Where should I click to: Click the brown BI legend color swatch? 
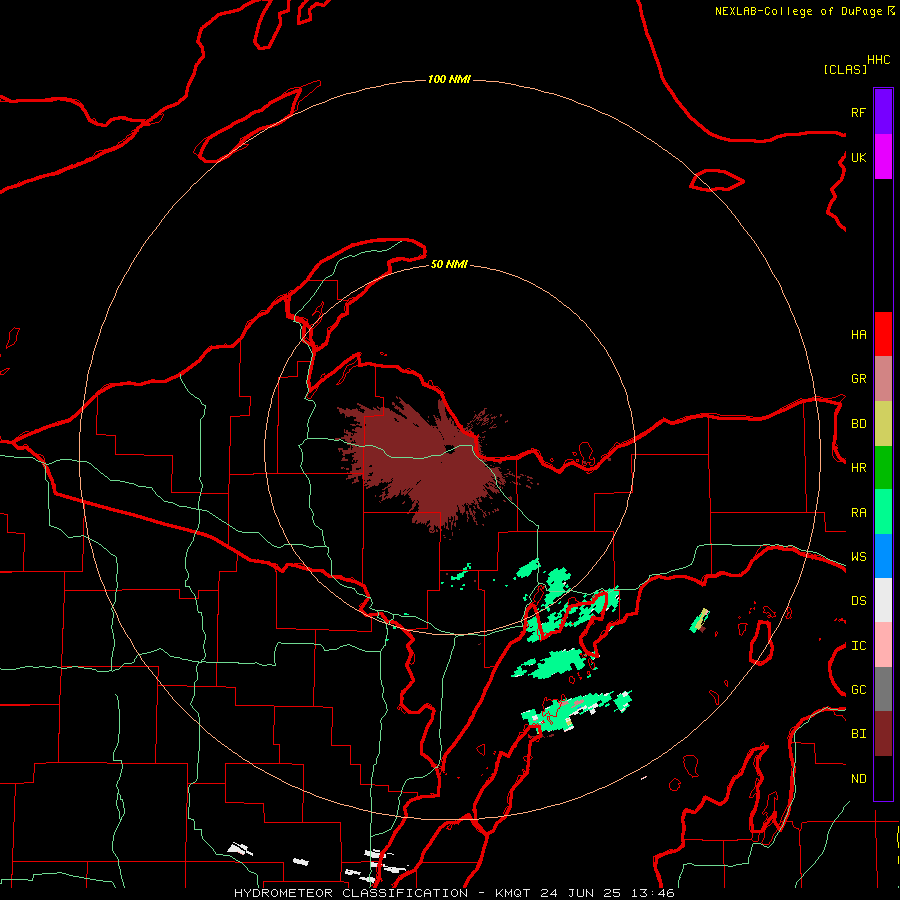[883, 734]
